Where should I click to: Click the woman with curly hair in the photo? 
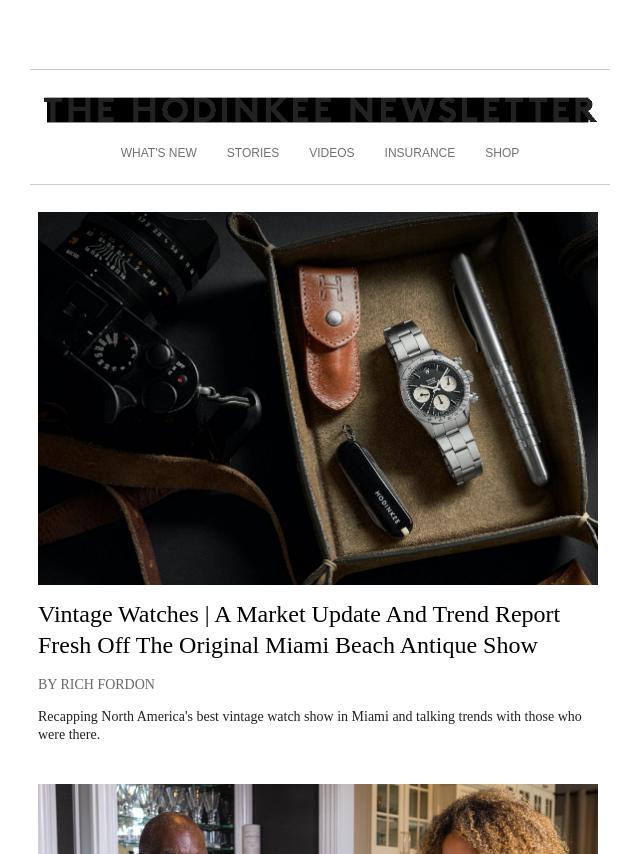pyautogui.click(x=493, y=822)
